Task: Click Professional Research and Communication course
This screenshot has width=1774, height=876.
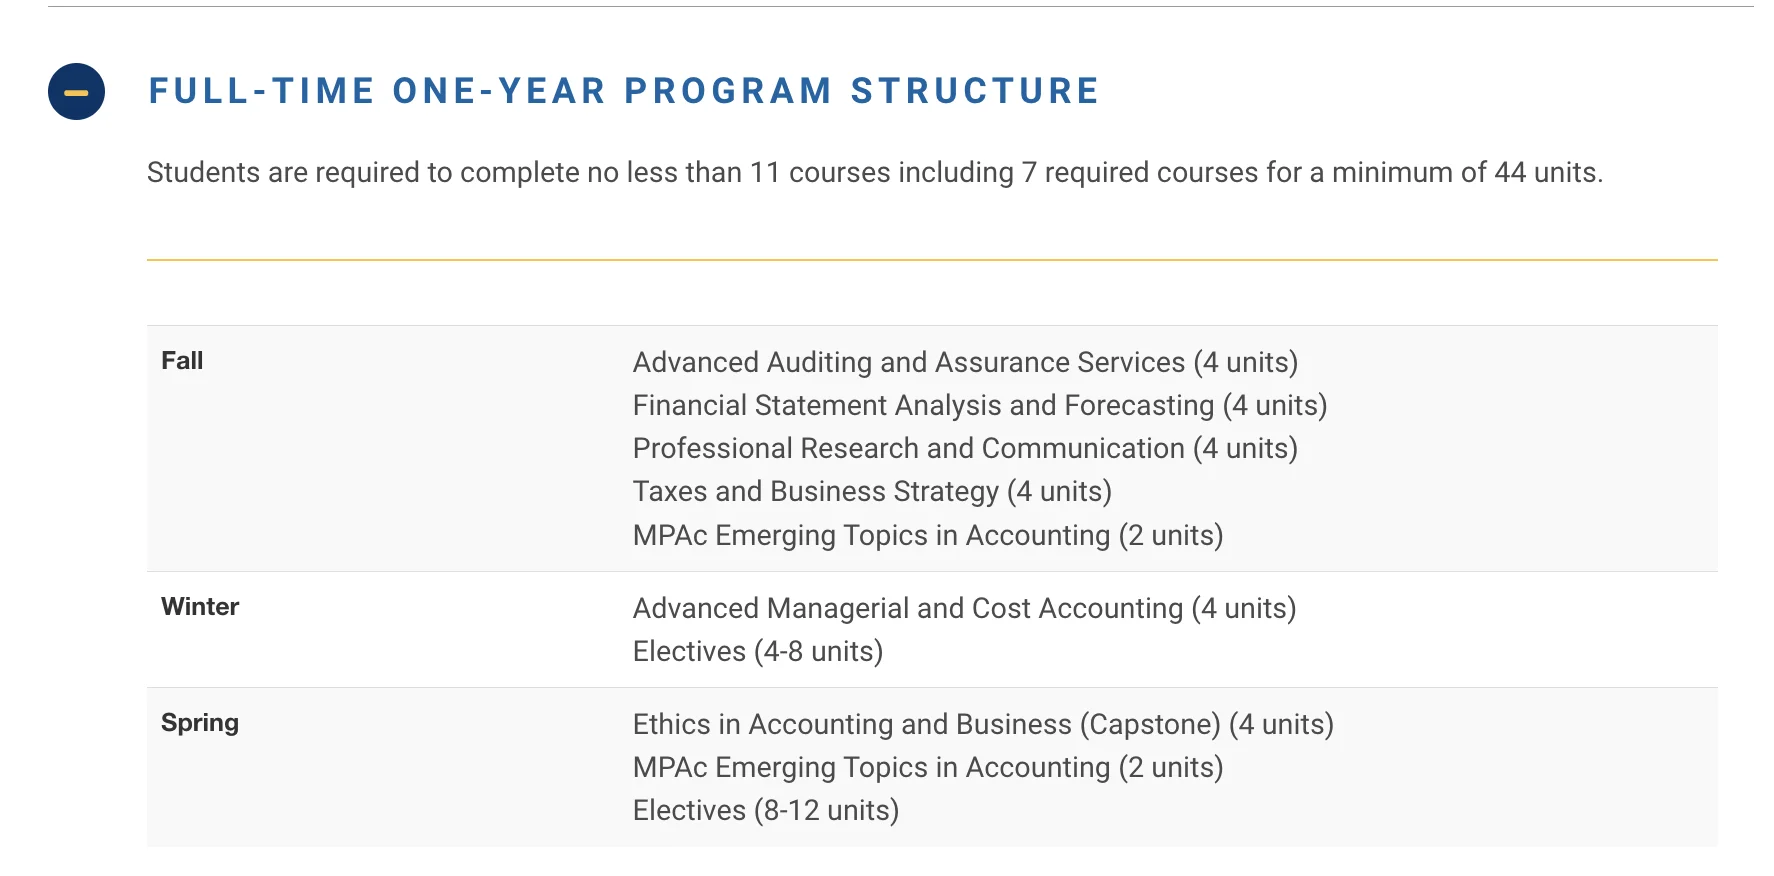Action: (964, 448)
